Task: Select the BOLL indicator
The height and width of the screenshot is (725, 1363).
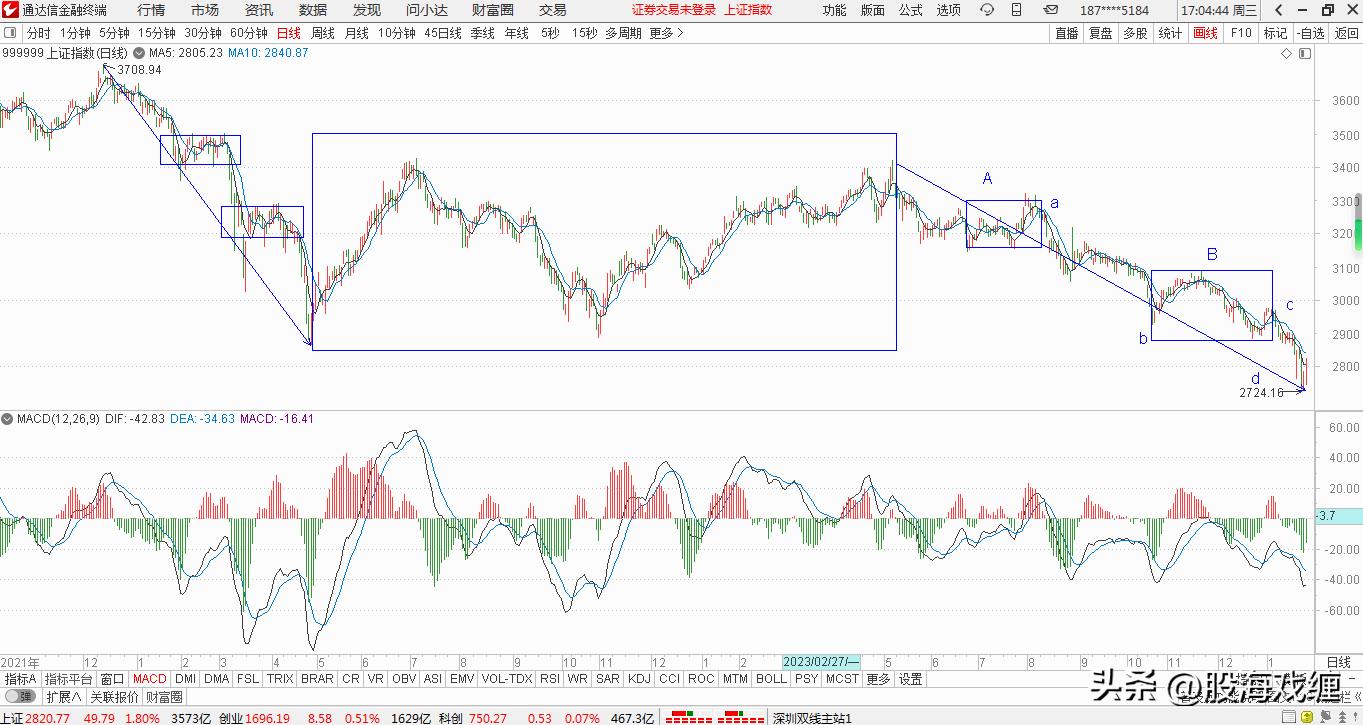Action: click(771, 679)
